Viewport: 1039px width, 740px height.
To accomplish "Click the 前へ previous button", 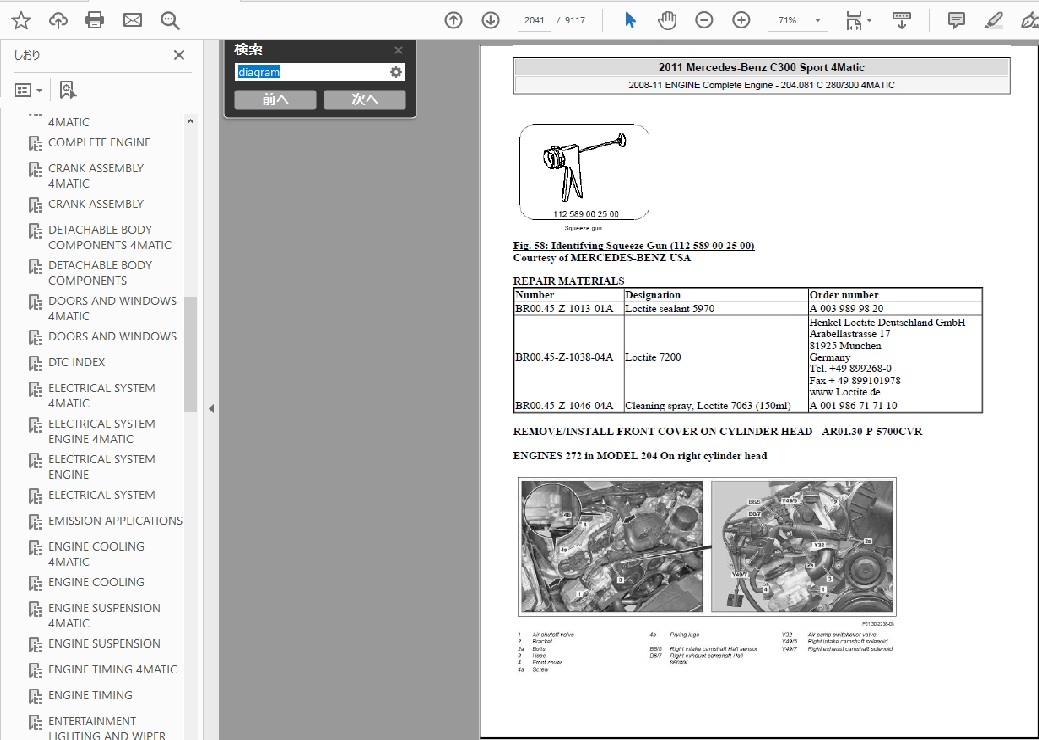I will pyautogui.click(x=275, y=99).
